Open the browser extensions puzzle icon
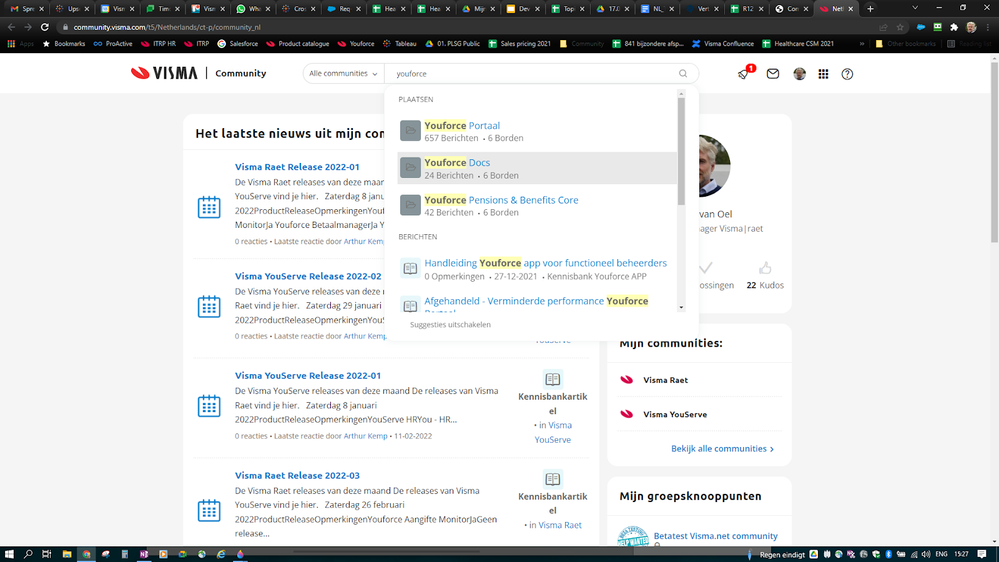999x562 pixels. (954, 27)
